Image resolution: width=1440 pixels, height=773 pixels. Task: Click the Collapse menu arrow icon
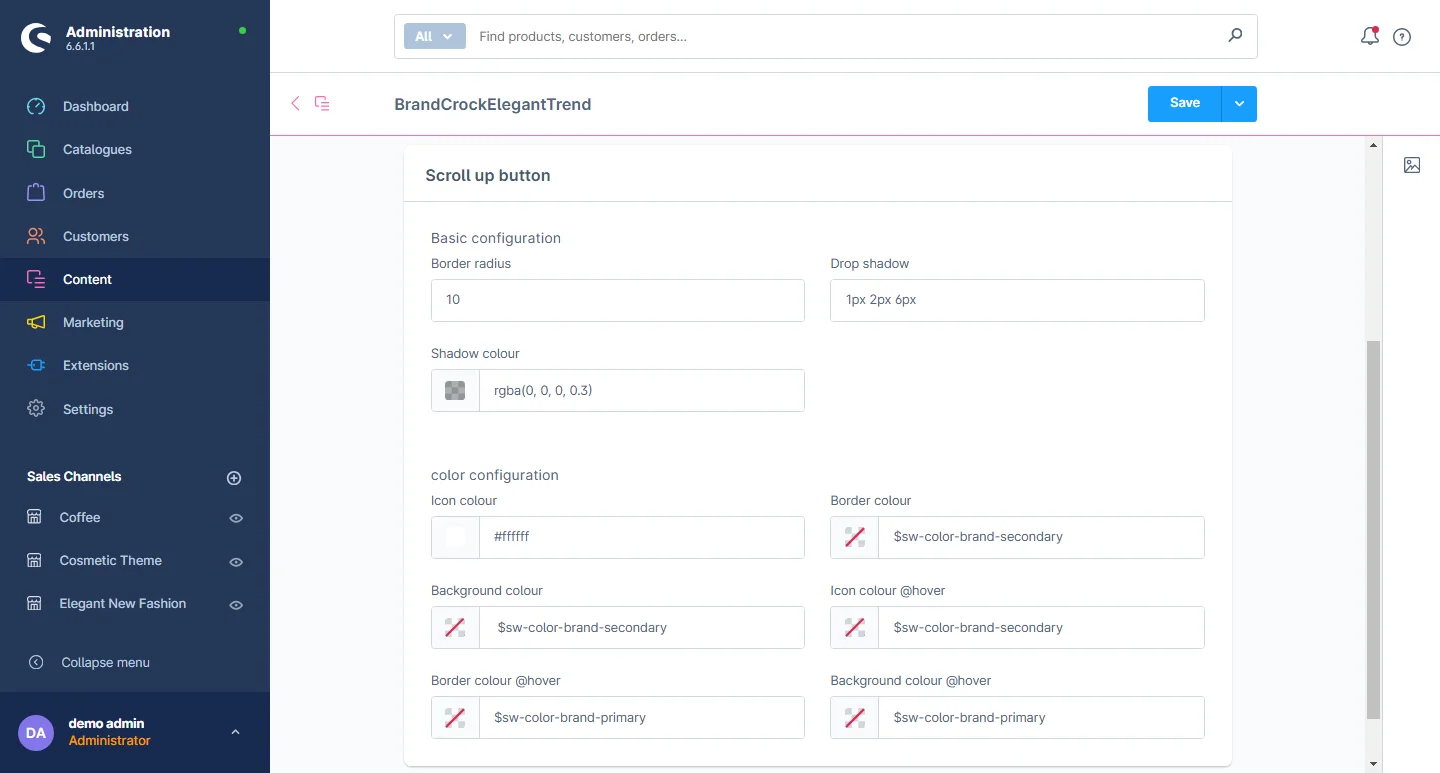(x=36, y=662)
